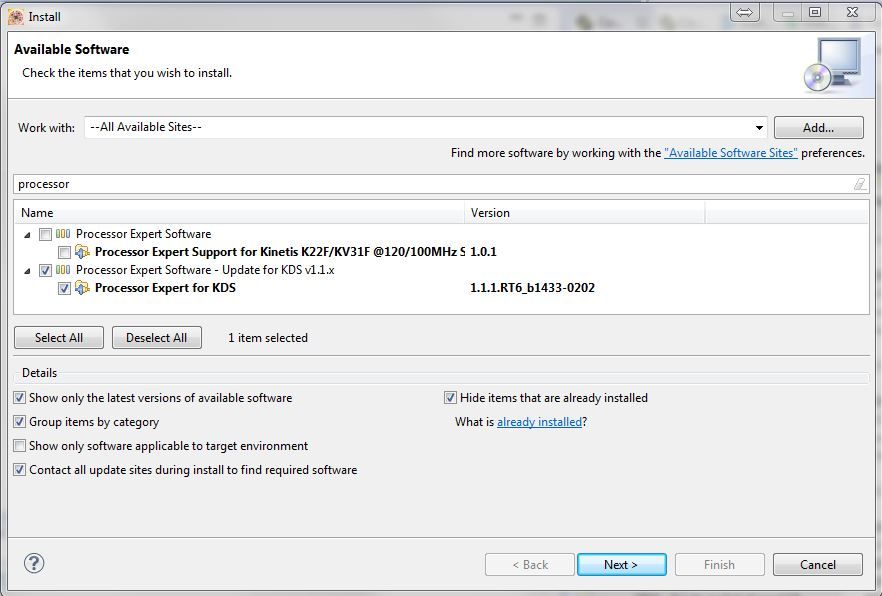Image resolution: width=882 pixels, height=596 pixels.
Task: Select the Processor Expert for KDS row text
Action: [x=165, y=288]
